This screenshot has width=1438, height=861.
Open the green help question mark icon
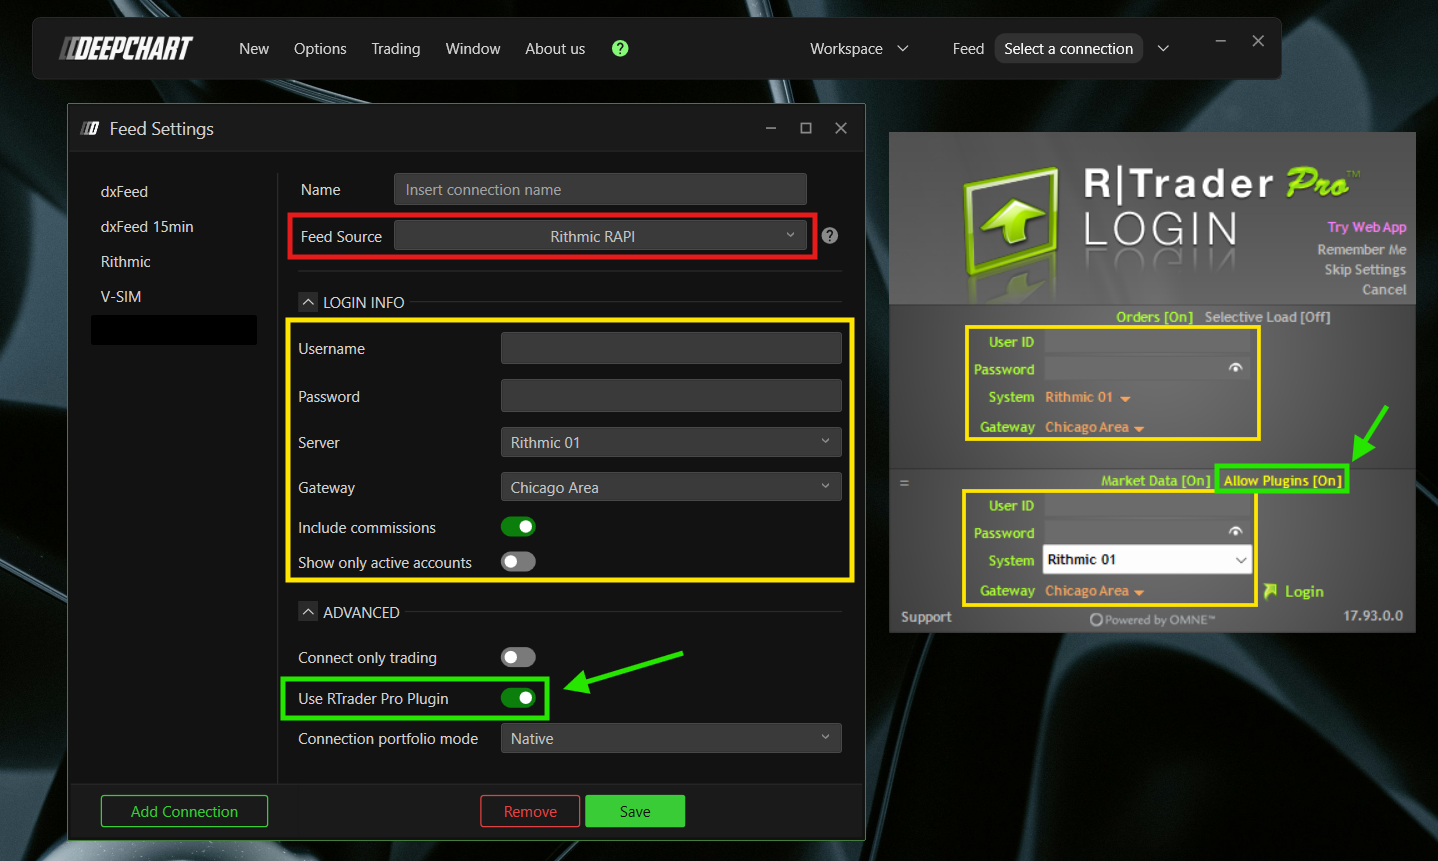click(620, 48)
